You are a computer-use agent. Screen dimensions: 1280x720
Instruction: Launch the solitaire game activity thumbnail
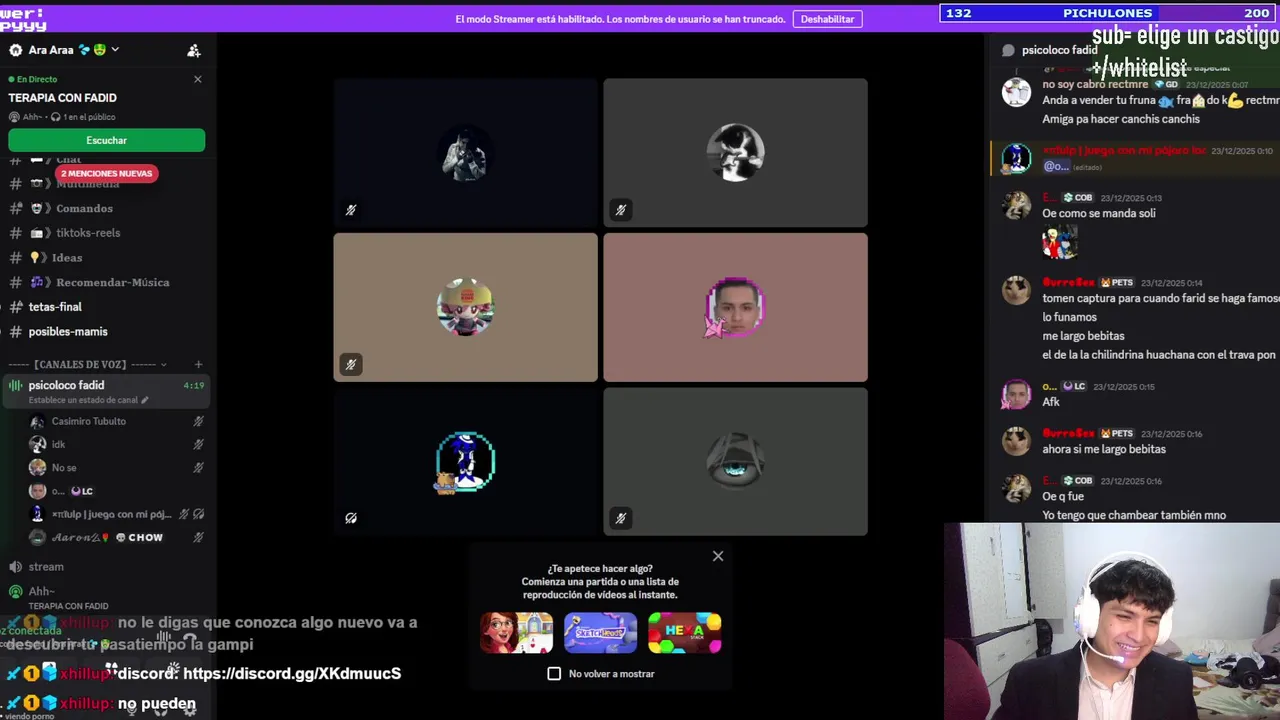[516, 633]
